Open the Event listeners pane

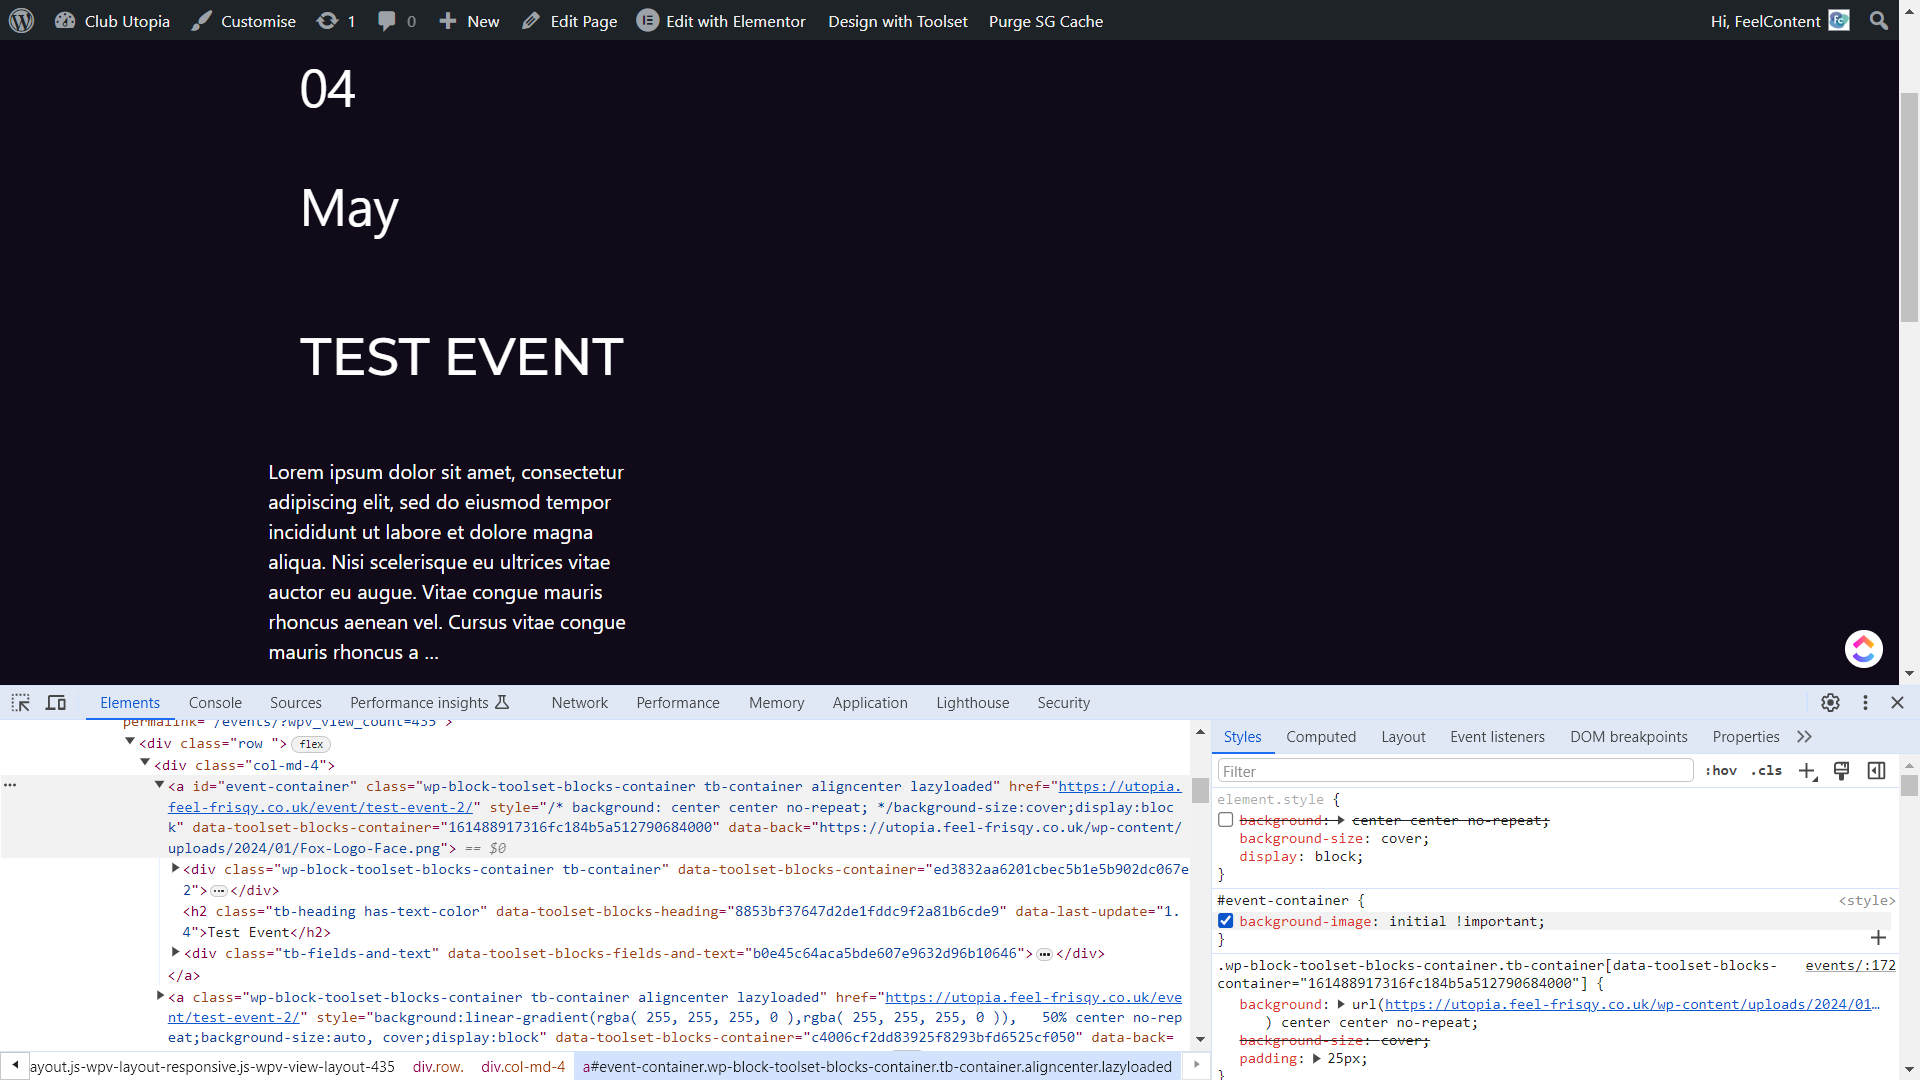[1497, 737]
